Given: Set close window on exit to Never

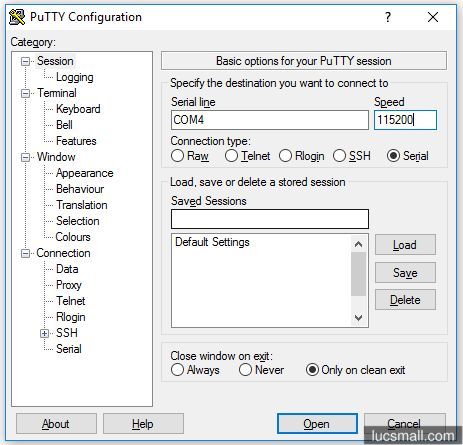Looking at the screenshot, I should [x=261, y=370].
